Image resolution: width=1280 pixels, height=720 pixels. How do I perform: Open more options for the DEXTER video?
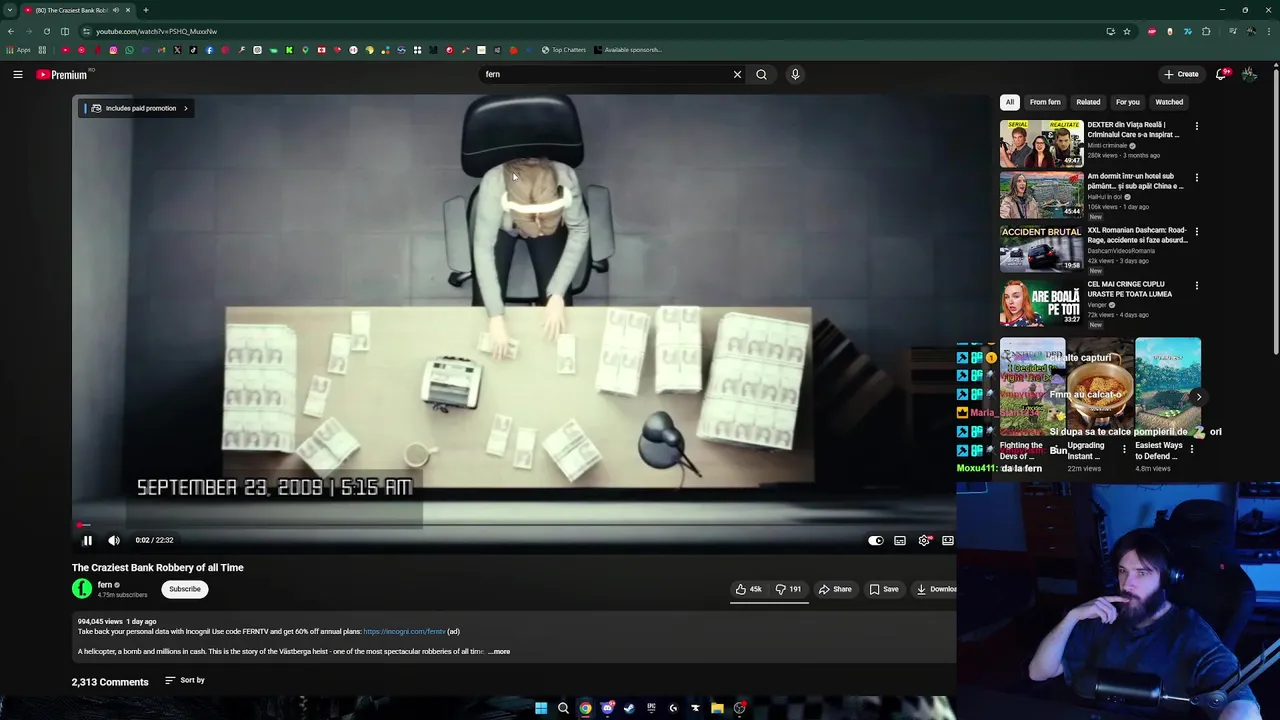pos(1197,127)
